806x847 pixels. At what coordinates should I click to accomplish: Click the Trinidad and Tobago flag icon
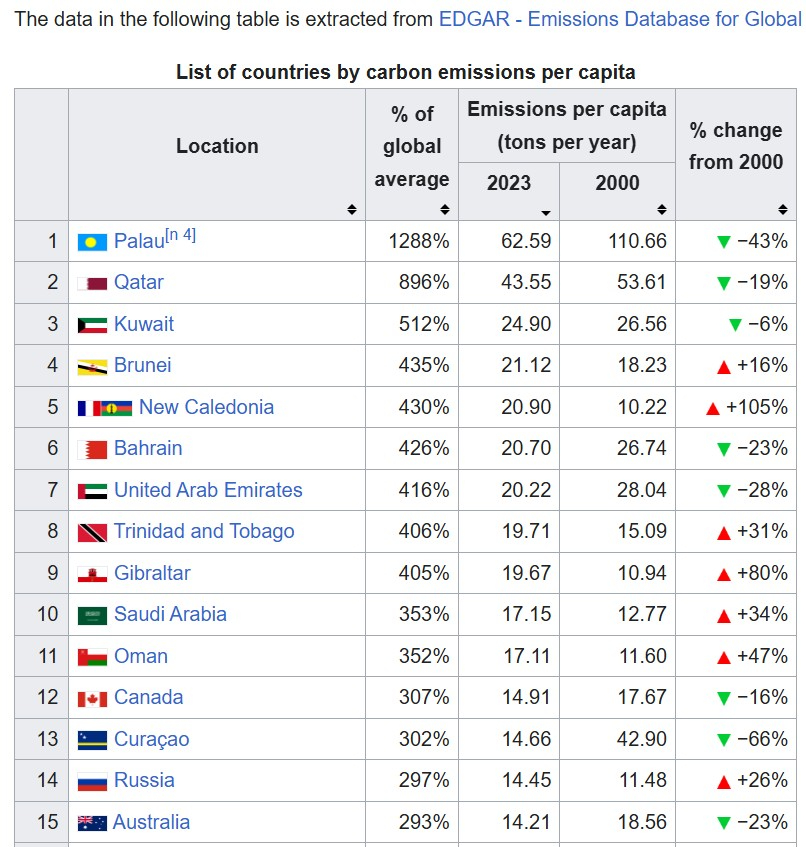point(92,532)
